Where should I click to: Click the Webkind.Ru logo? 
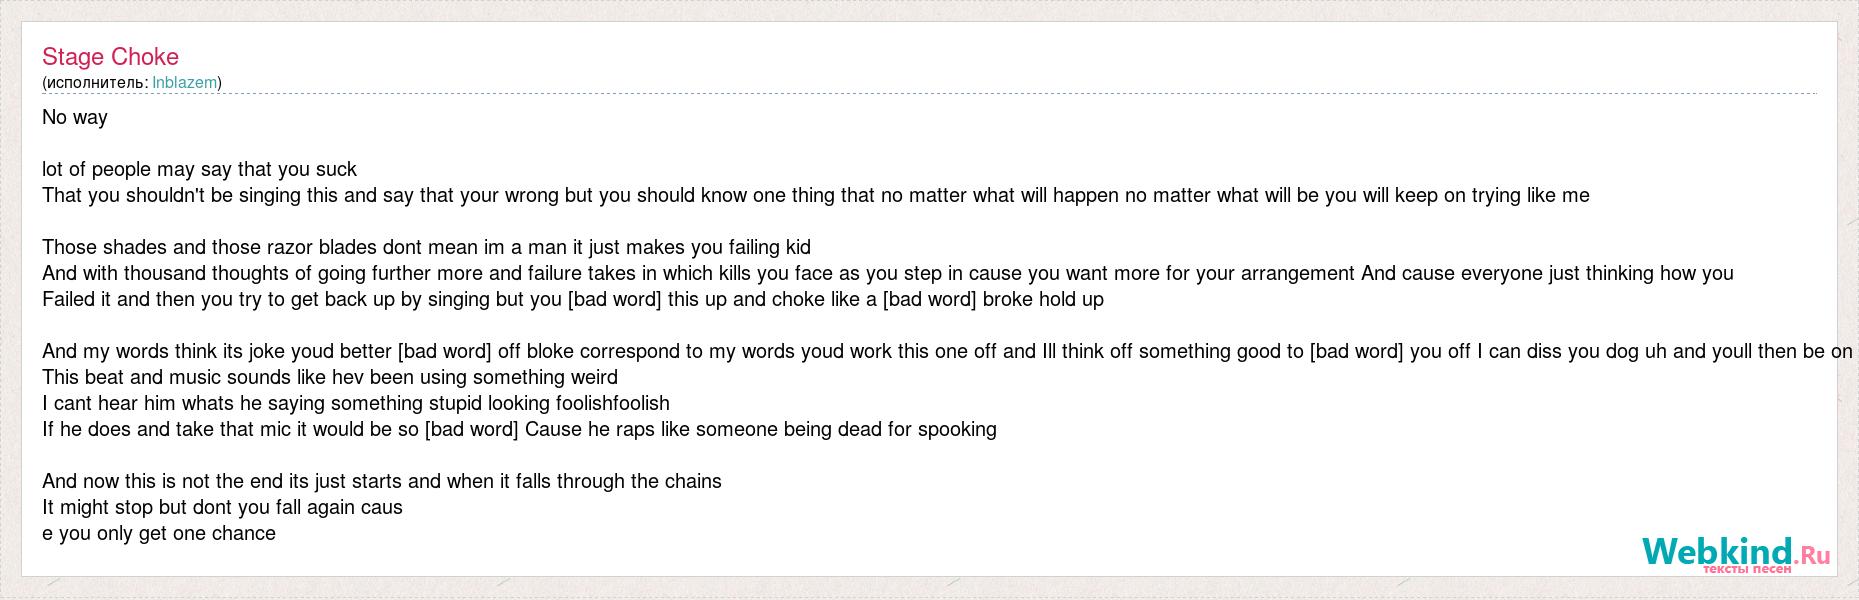pyautogui.click(x=1735, y=552)
